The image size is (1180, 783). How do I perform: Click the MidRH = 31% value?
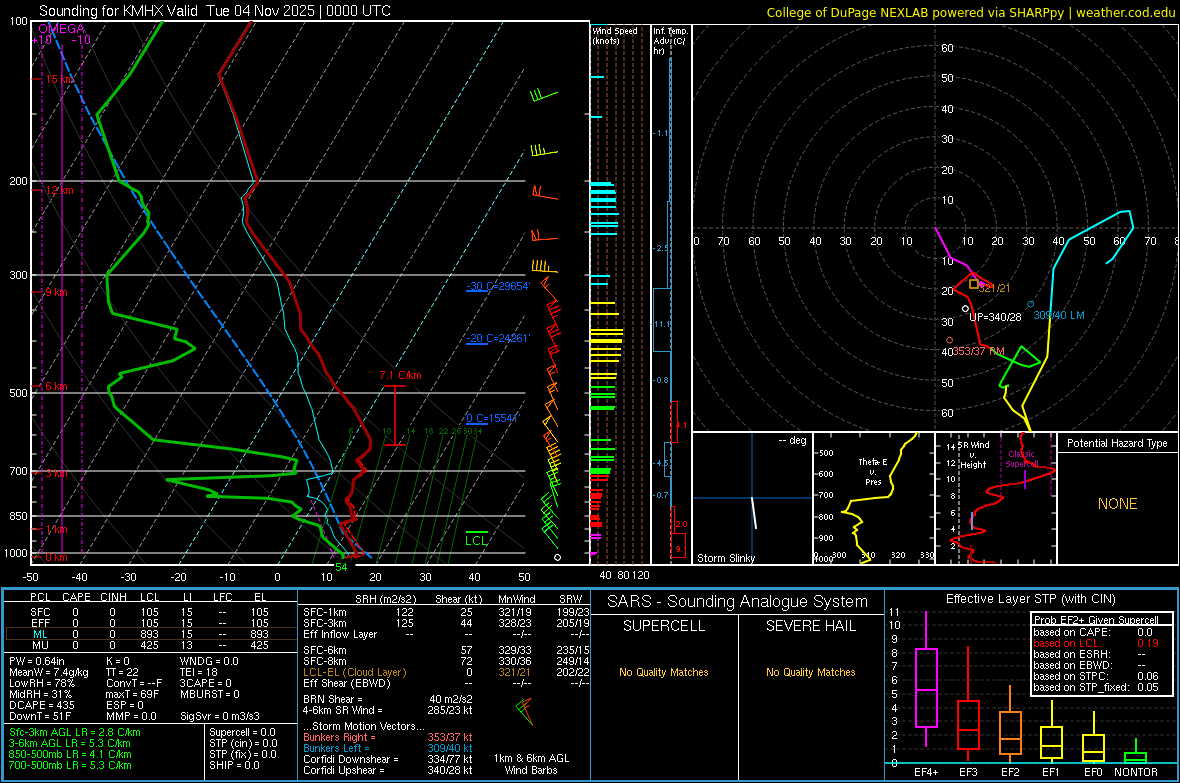(x=41, y=694)
